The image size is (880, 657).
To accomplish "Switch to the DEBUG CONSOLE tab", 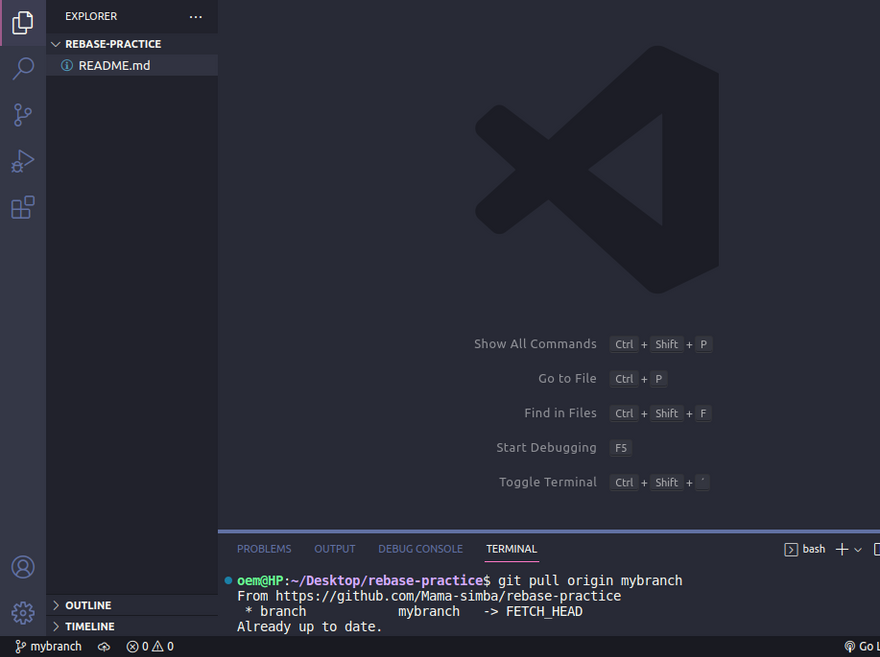I will pyautogui.click(x=420, y=549).
